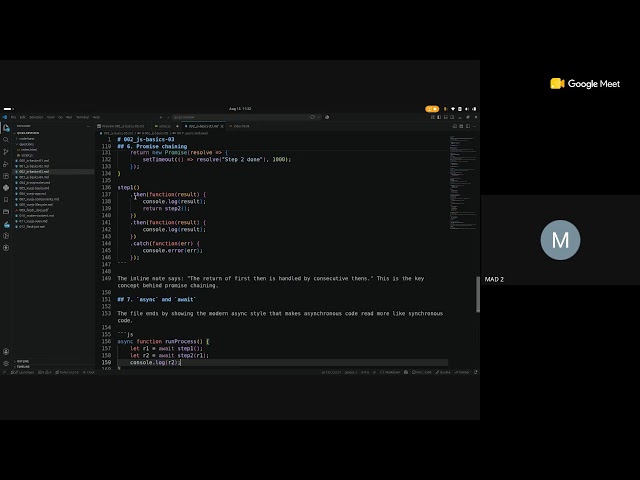The height and width of the screenshot is (480, 640).
Task: Open editor More Actions ellipsis
Action: pyautogui.click(x=474, y=126)
